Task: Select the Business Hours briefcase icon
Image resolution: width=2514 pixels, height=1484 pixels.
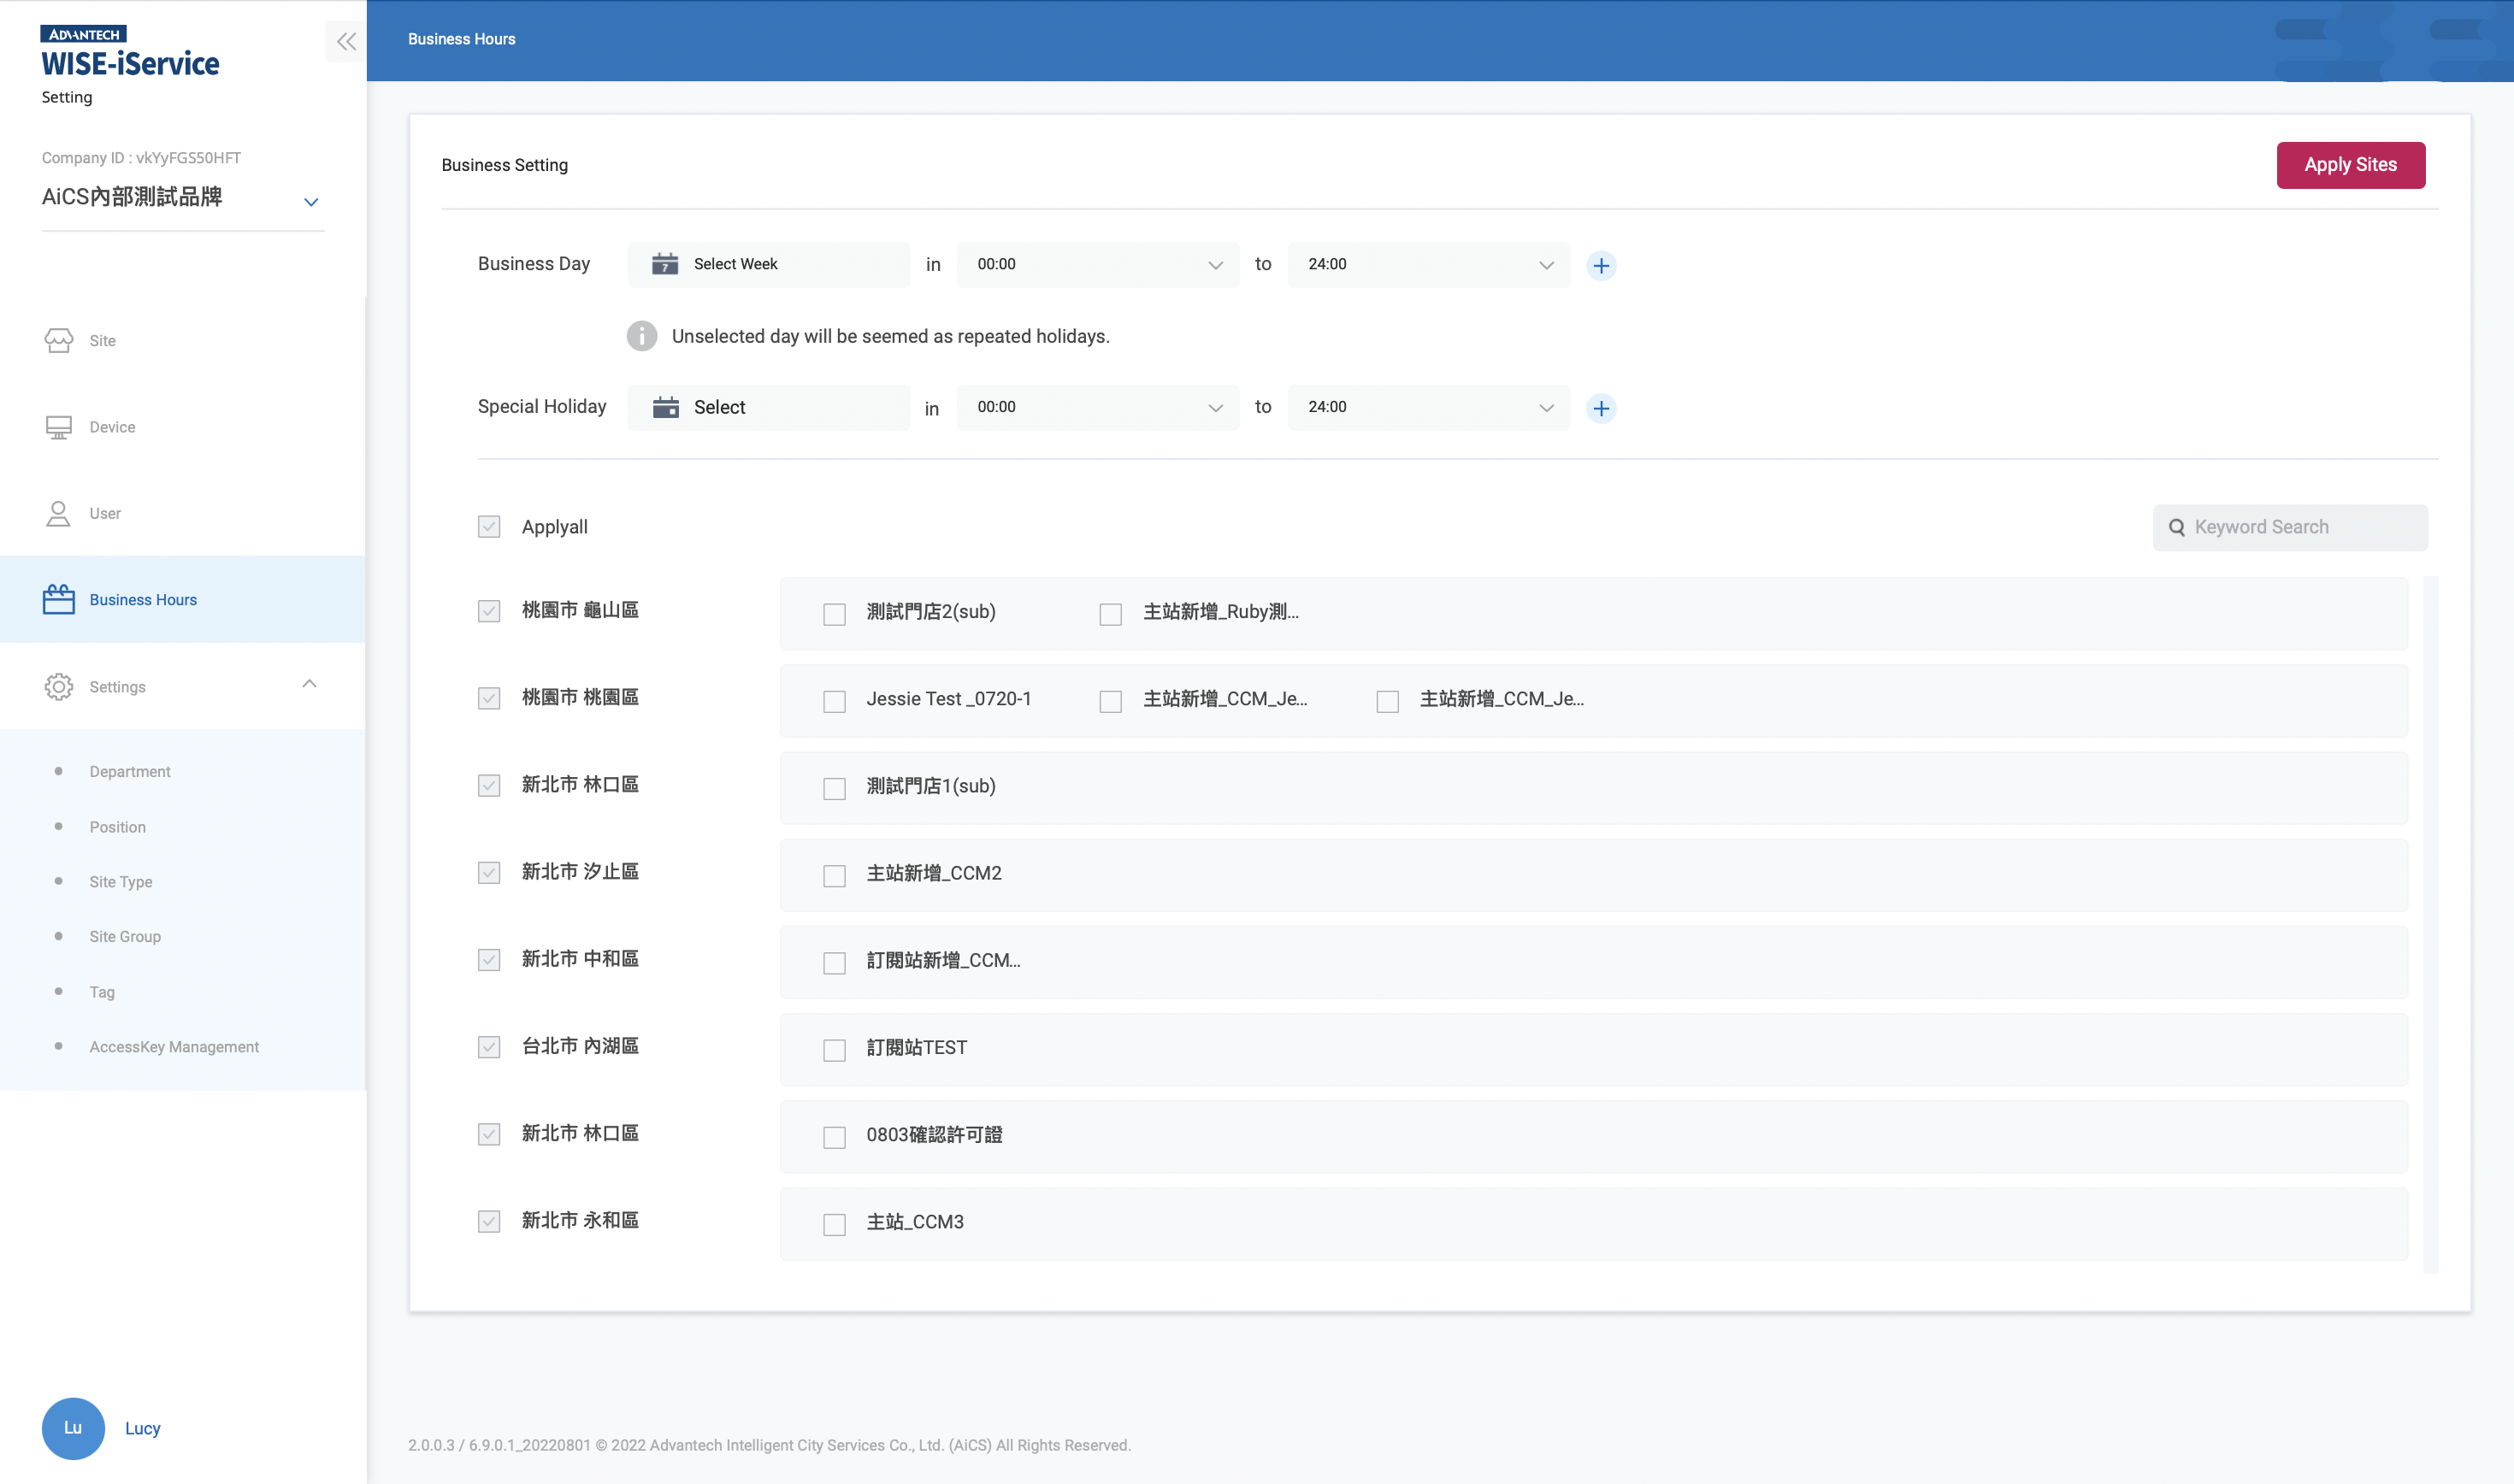Action: click(x=58, y=599)
